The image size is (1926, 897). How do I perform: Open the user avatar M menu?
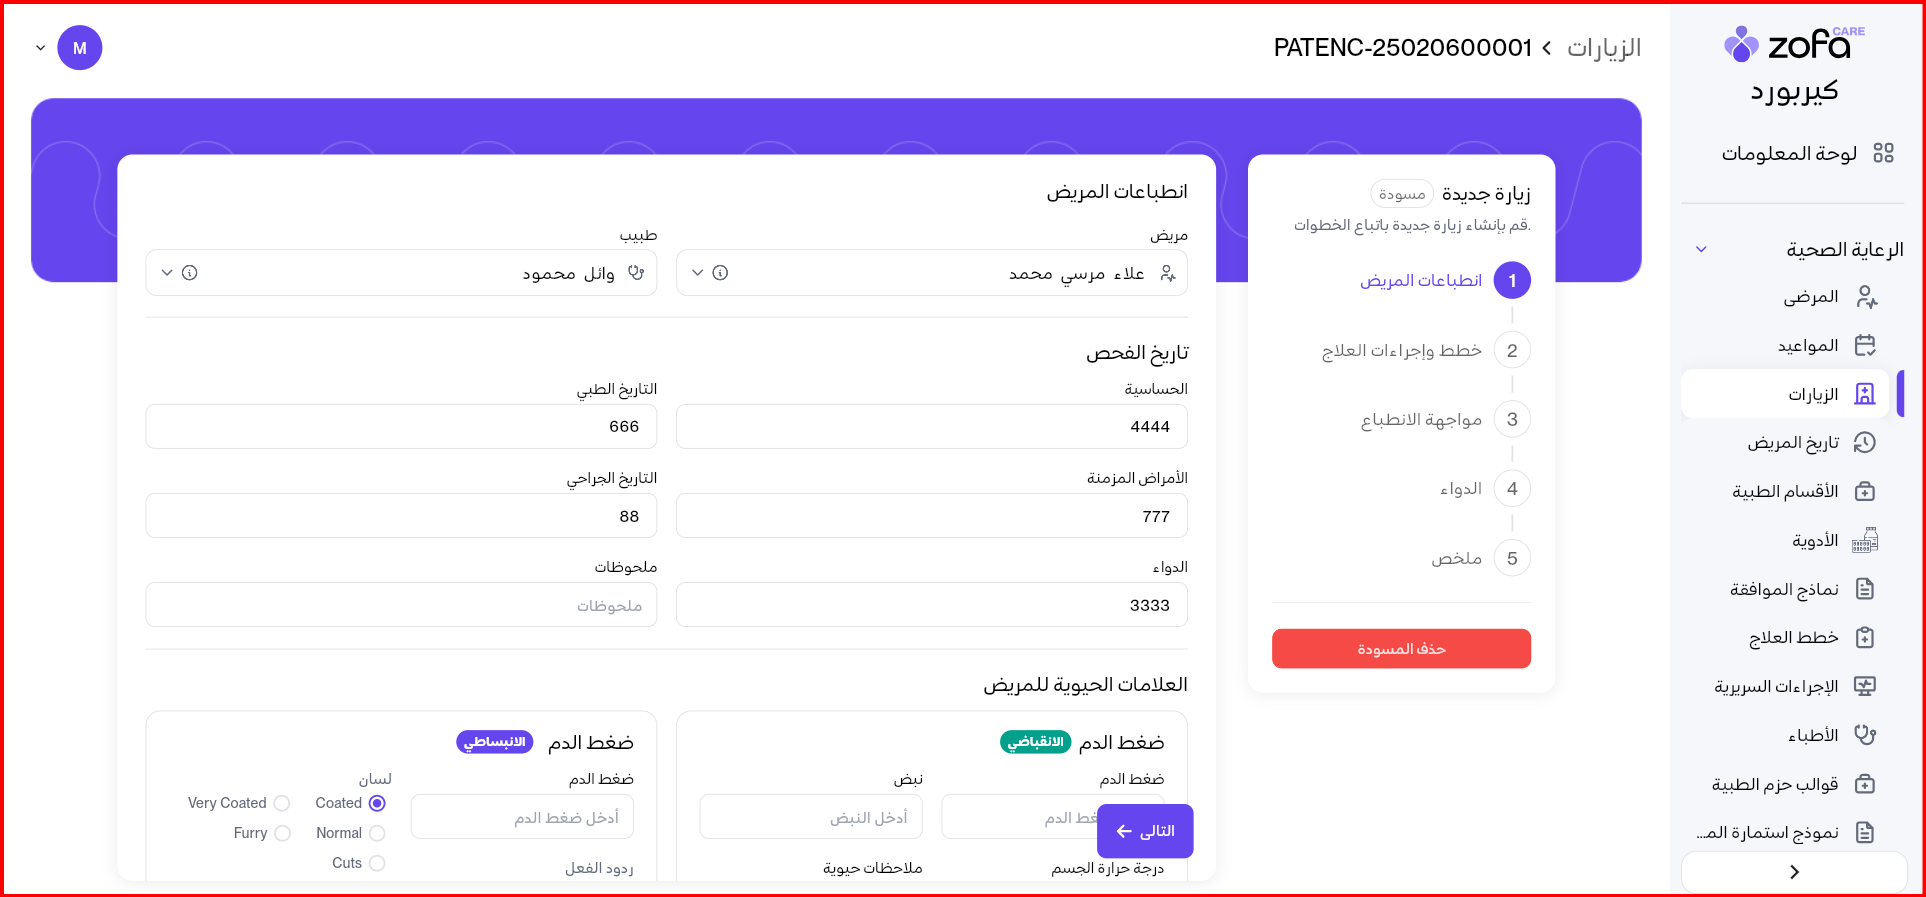pos(80,48)
